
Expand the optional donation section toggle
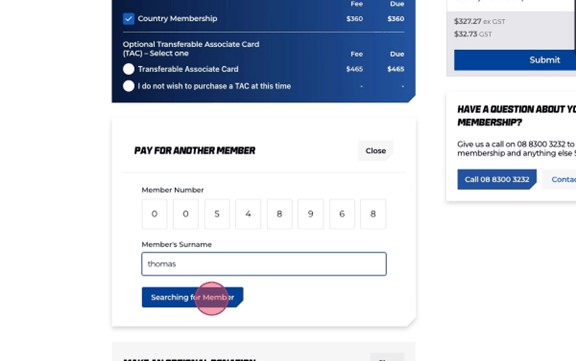[x=387, y=357]
